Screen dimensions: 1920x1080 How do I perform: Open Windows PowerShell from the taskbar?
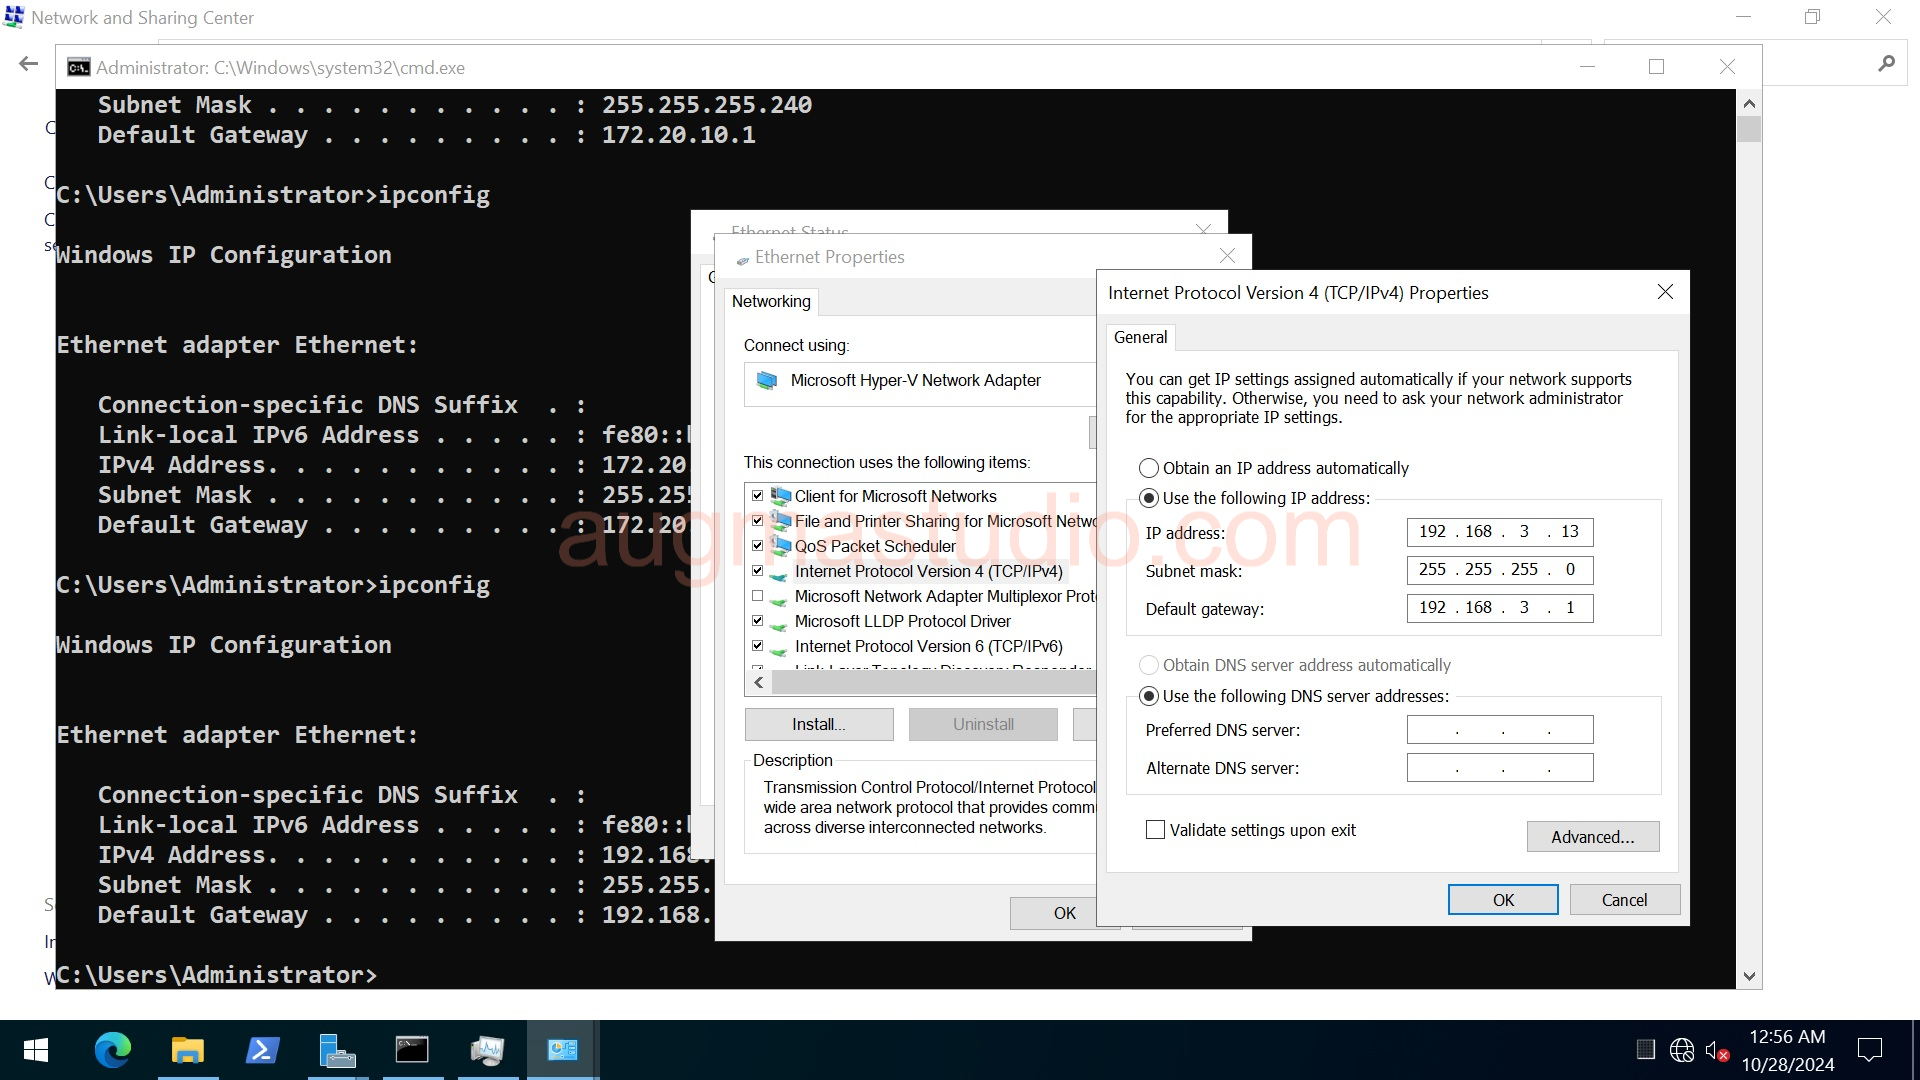pyautogui.click(x=262, y=1049)
